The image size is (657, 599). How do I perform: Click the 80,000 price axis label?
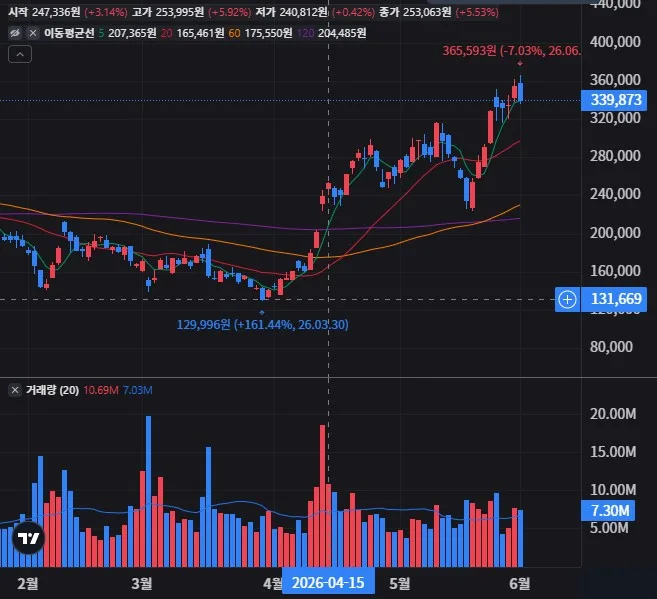[611, 347]
